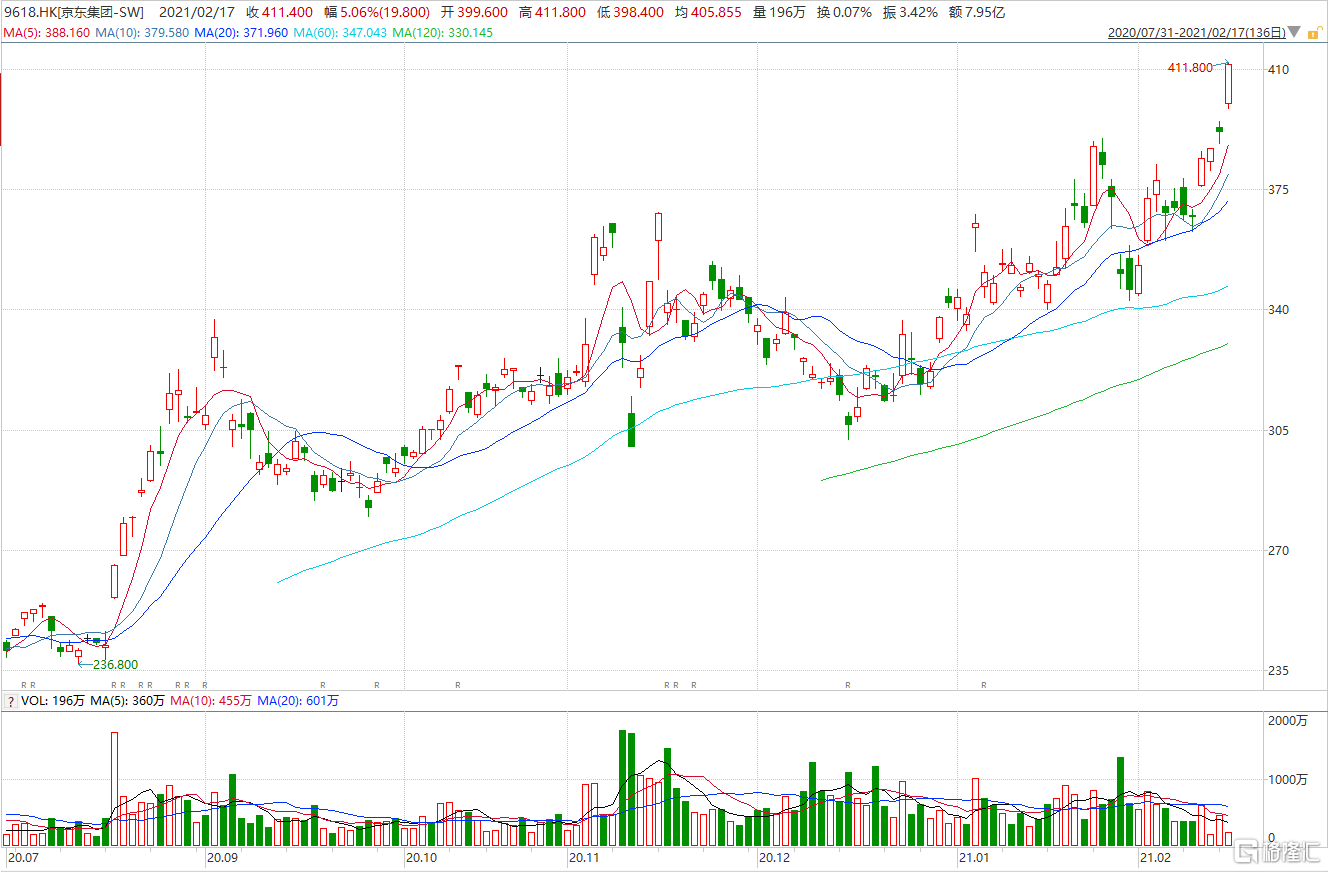Click the latest candlestick at 411.800 high
1328x872 pixels.
(x=1228, y=84)
